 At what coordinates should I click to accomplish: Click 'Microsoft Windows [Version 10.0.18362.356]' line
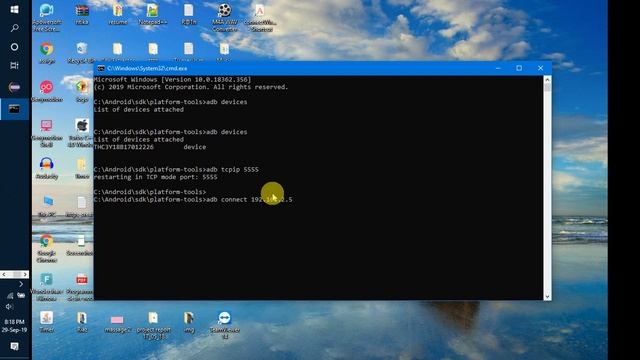[172, 80]
